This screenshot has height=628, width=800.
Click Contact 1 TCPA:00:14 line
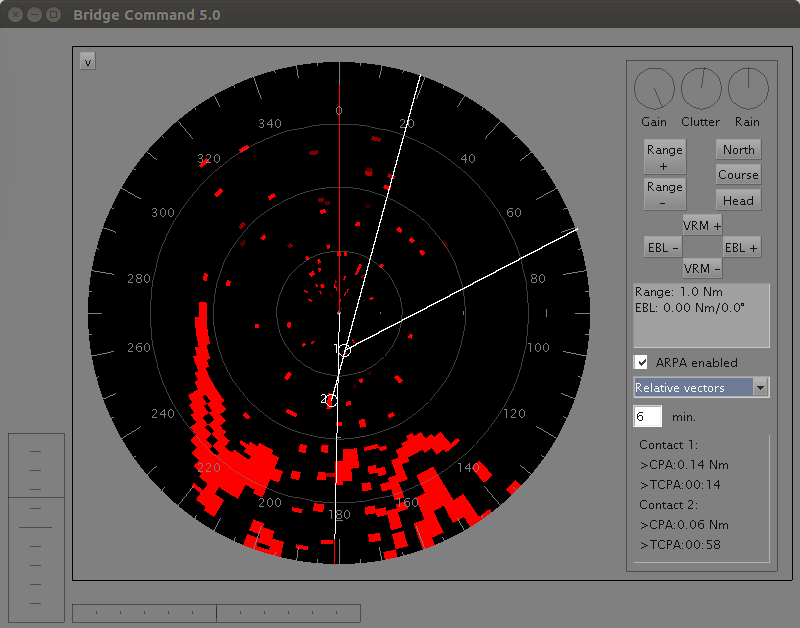click(680, 485)
